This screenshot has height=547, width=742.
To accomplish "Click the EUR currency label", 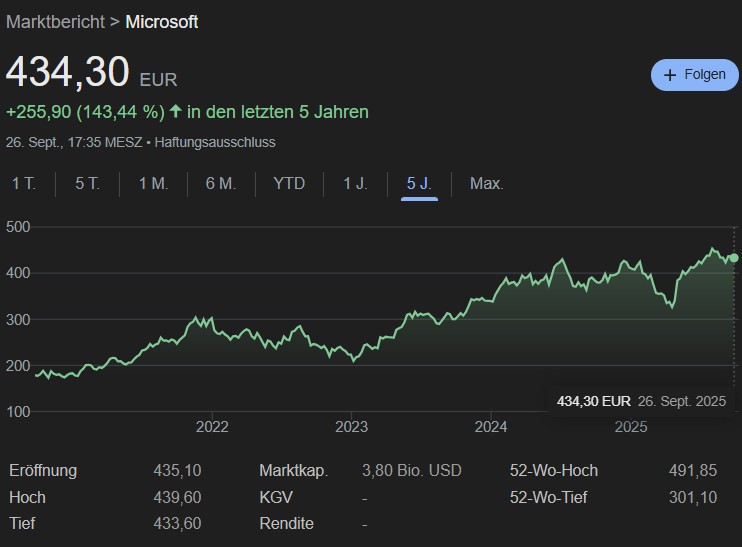I will pos(159,79).
